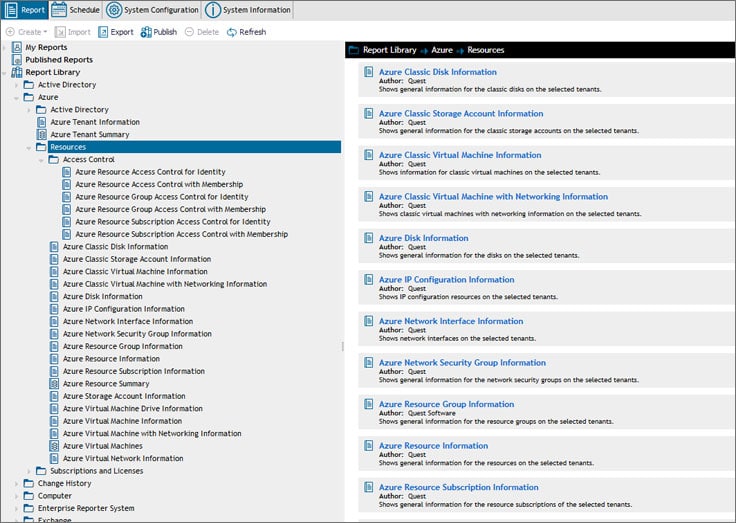
Task: Click the Import toolbar button
Action: (x=72, y=32)
